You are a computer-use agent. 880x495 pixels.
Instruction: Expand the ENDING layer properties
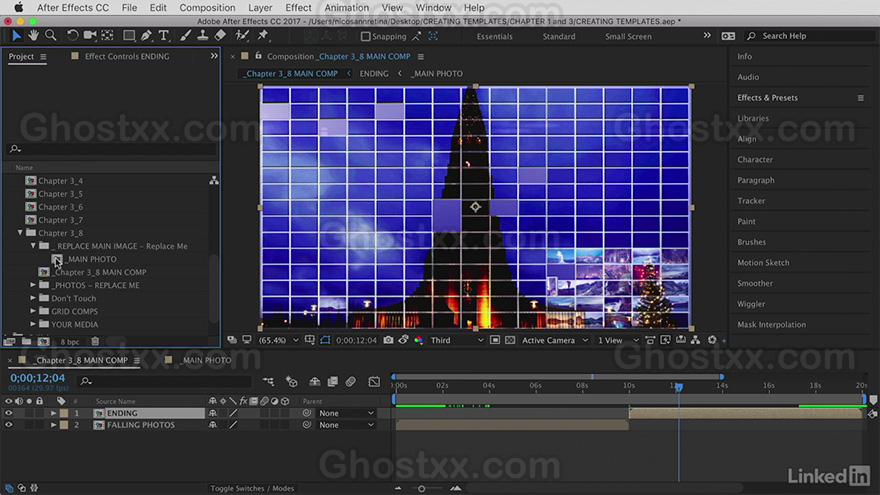[53, 413]
